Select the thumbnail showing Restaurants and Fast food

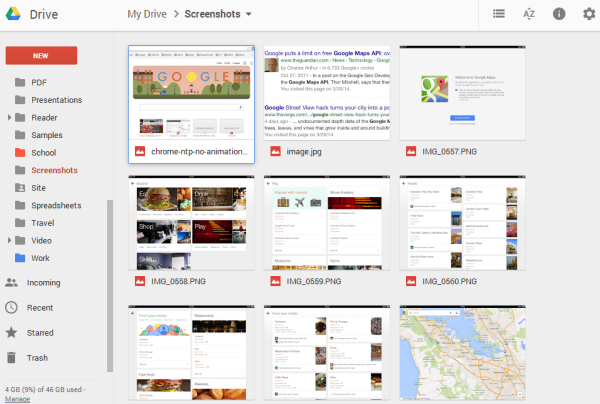[191, 353]
